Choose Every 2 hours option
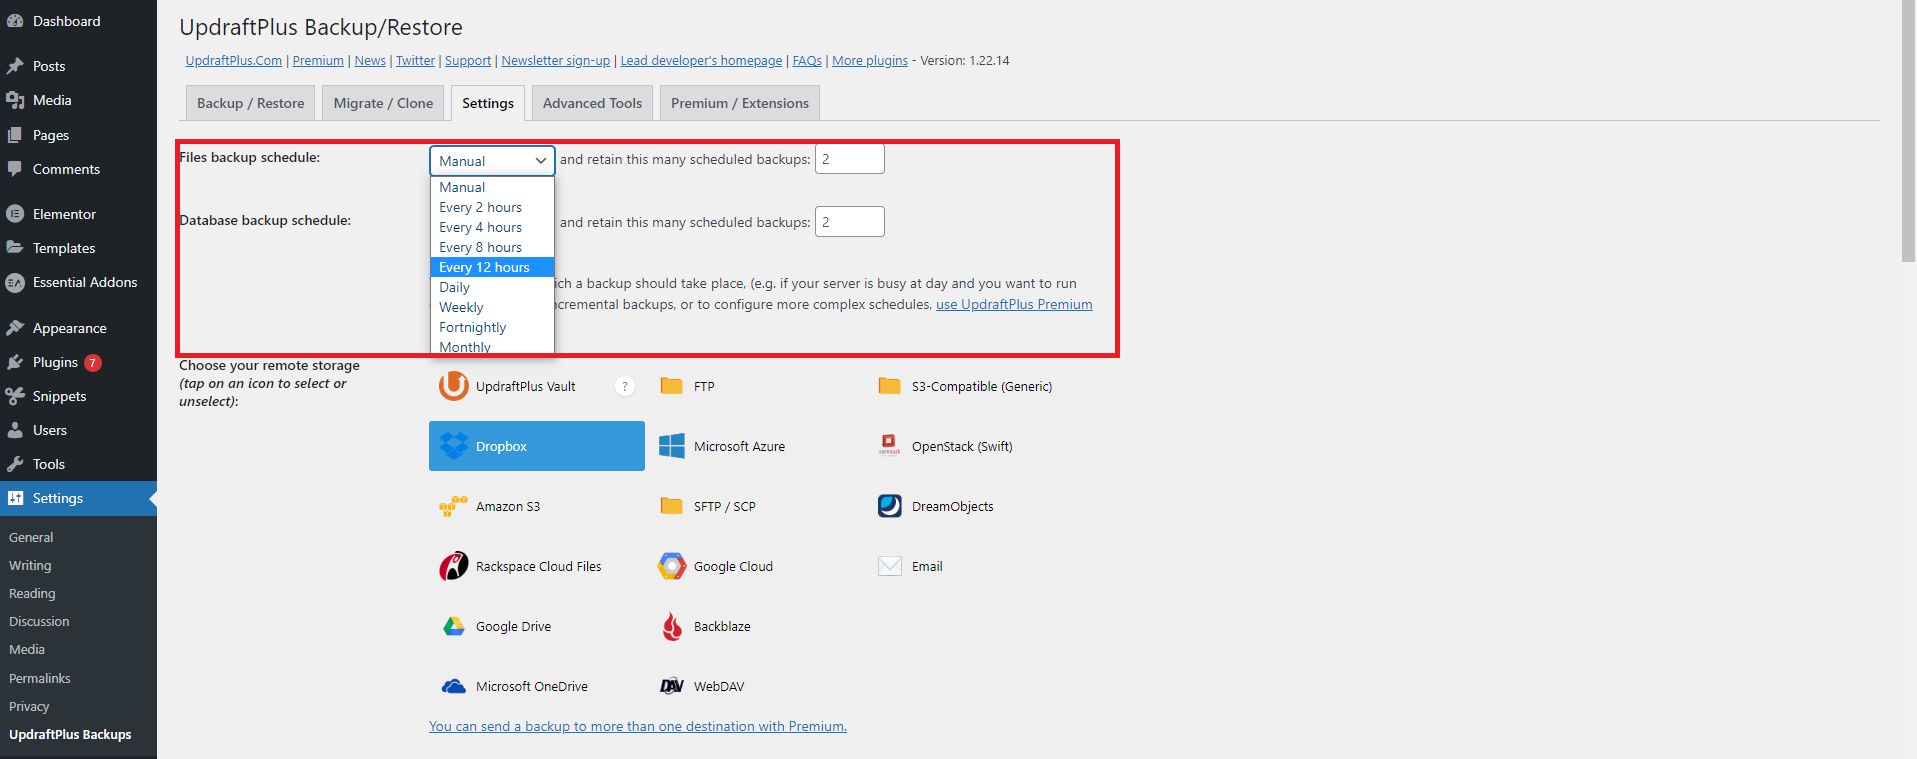This screenshot has width=1917, height=759. tap(492, 207)
